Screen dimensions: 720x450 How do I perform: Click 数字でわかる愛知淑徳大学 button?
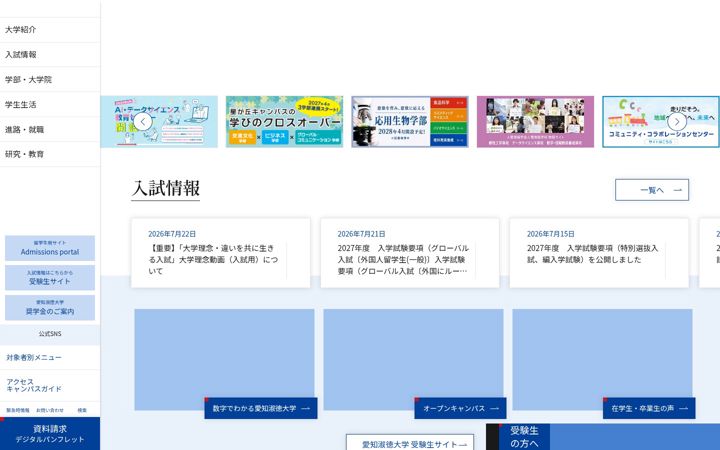pyautogui.click(x=261, y=408)
